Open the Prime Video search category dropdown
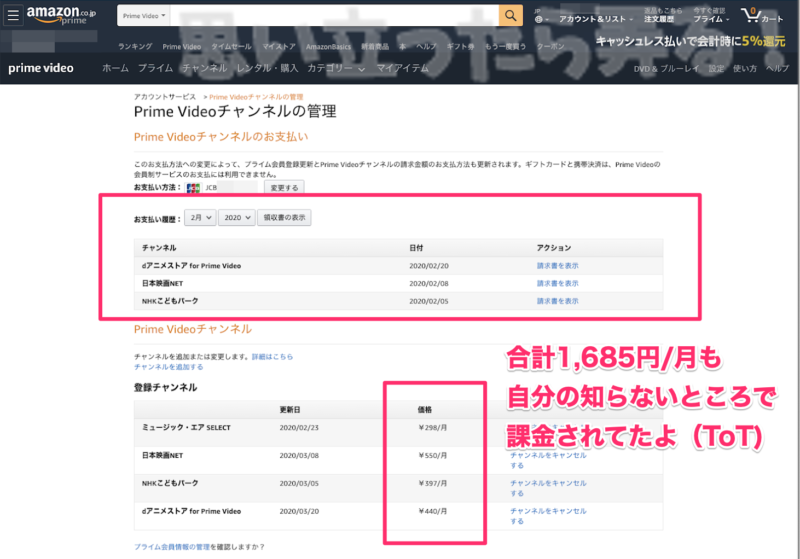800x559 pixels. [x=144, y=16]
